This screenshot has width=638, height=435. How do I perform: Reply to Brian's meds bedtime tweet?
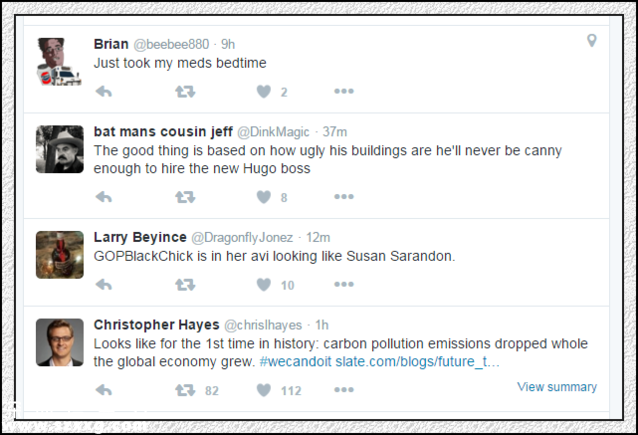[x=104, y=92]
